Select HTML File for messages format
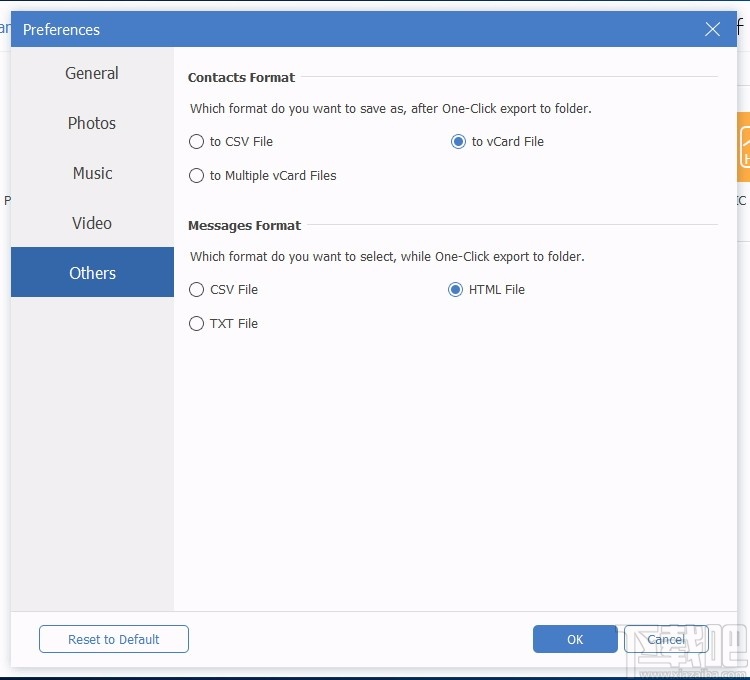 [x=456, y=290]
